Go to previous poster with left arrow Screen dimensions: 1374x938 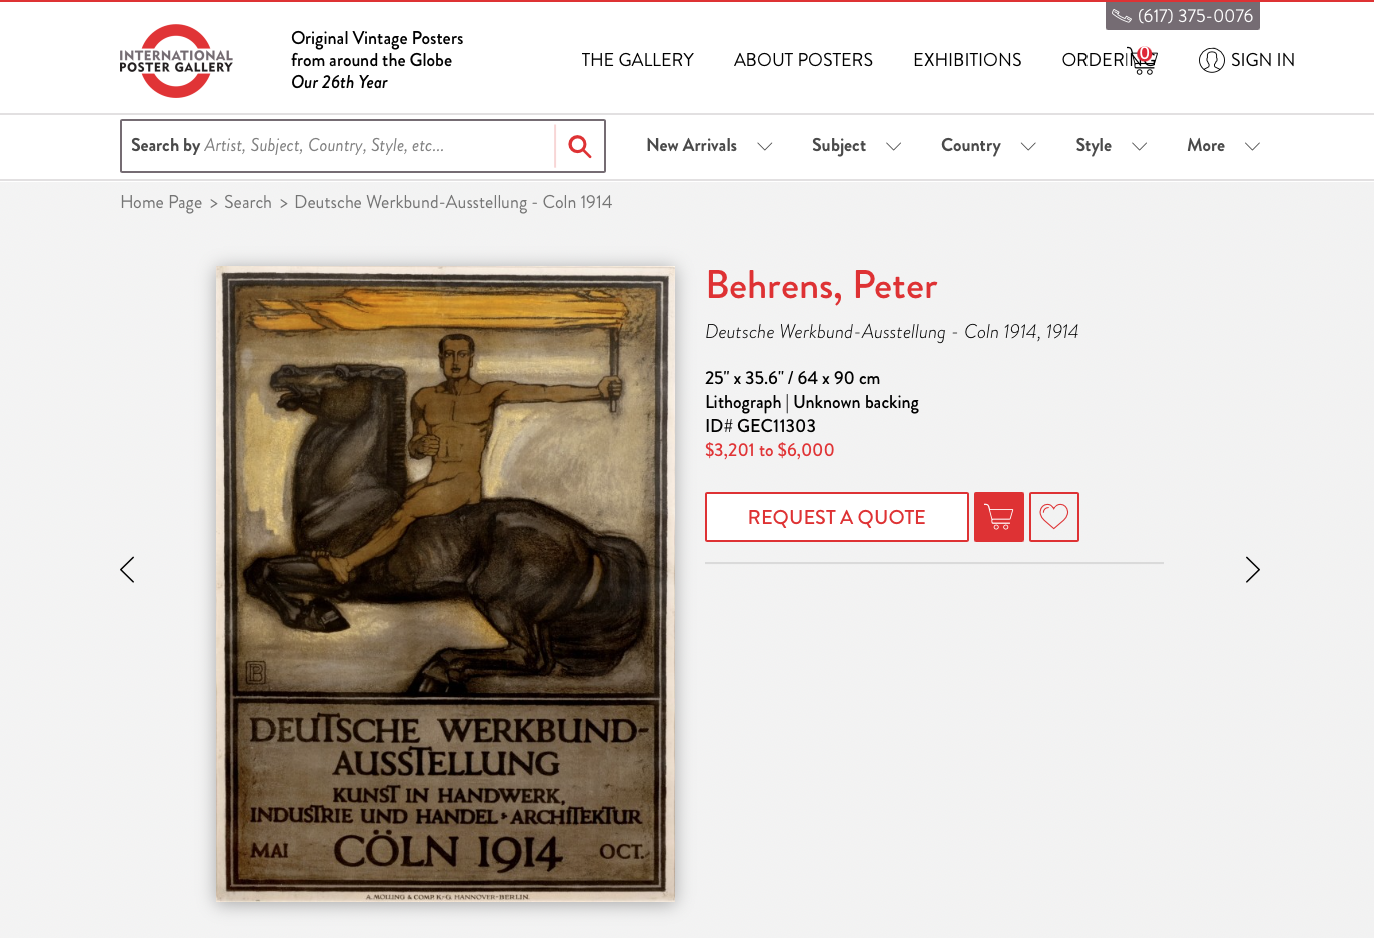click(127, 570)
